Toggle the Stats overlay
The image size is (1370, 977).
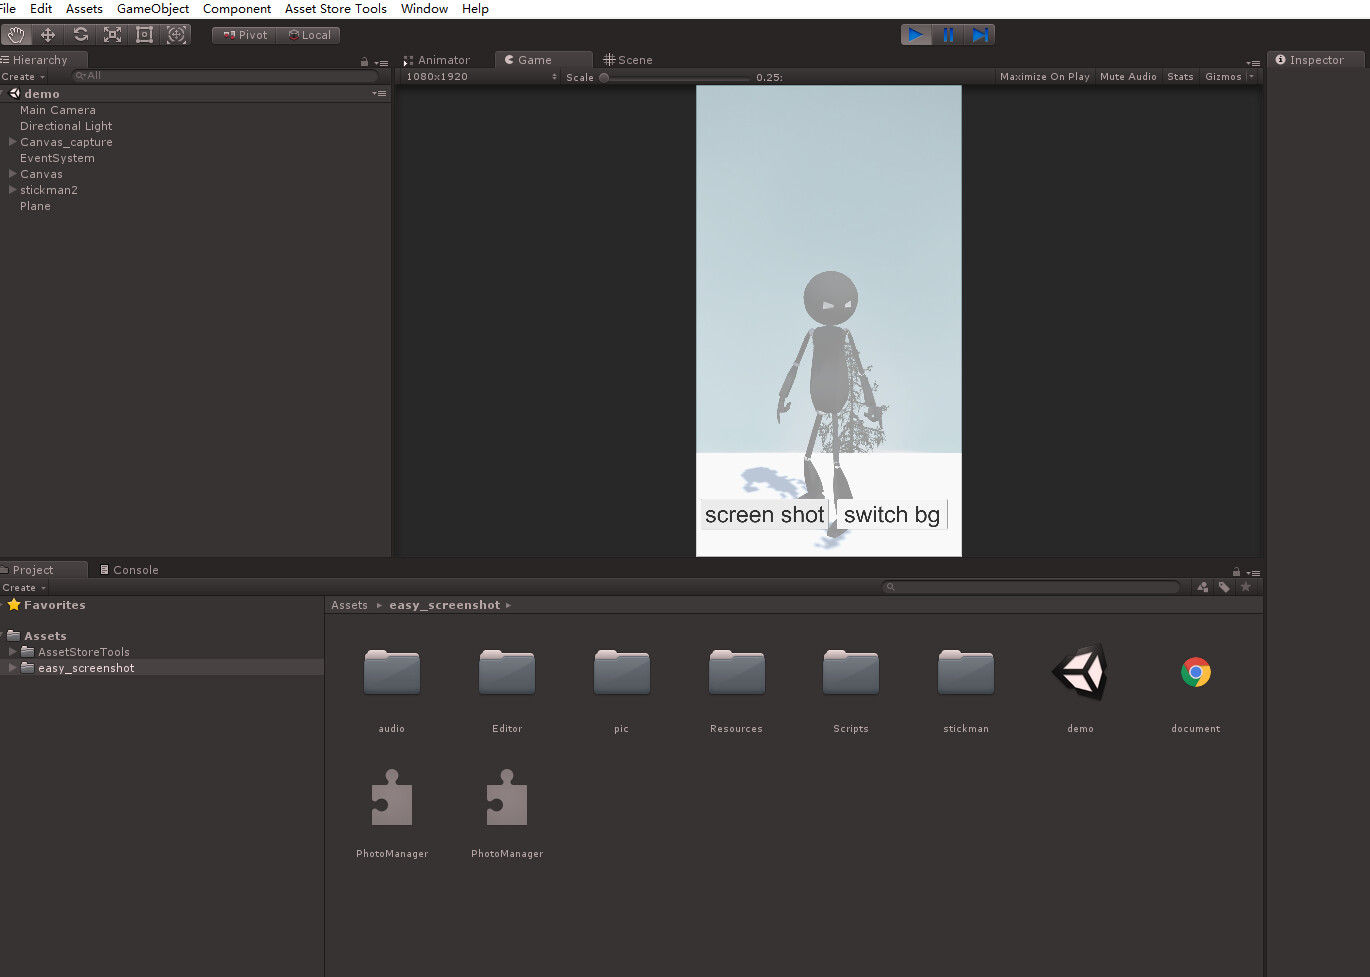[1180, 76]
